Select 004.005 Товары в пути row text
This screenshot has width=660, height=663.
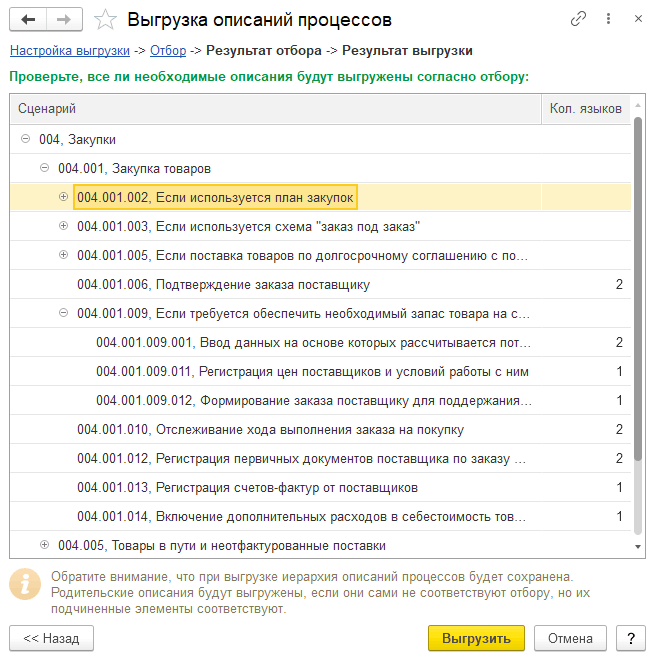coord(222,545)
